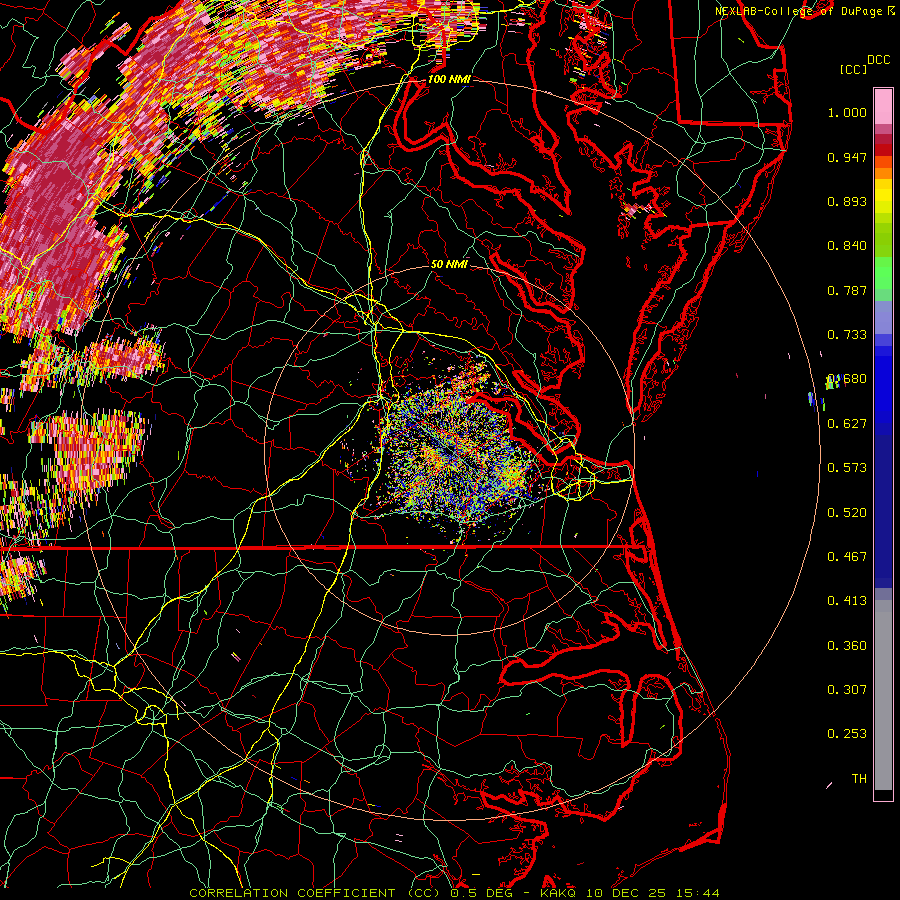Click the 100 NMI range ring label

click(x=449, y=79)
